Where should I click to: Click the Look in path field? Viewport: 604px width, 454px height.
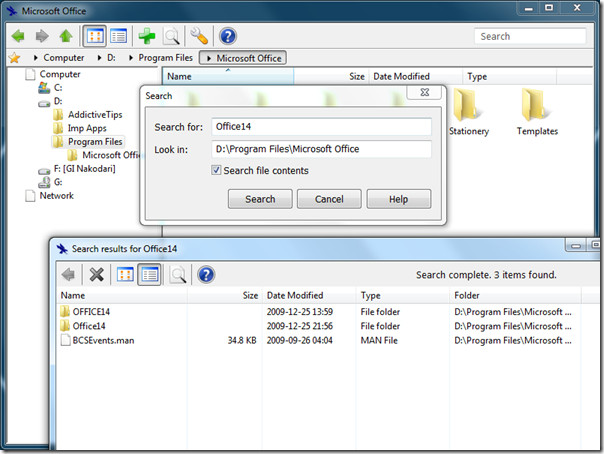321,149
